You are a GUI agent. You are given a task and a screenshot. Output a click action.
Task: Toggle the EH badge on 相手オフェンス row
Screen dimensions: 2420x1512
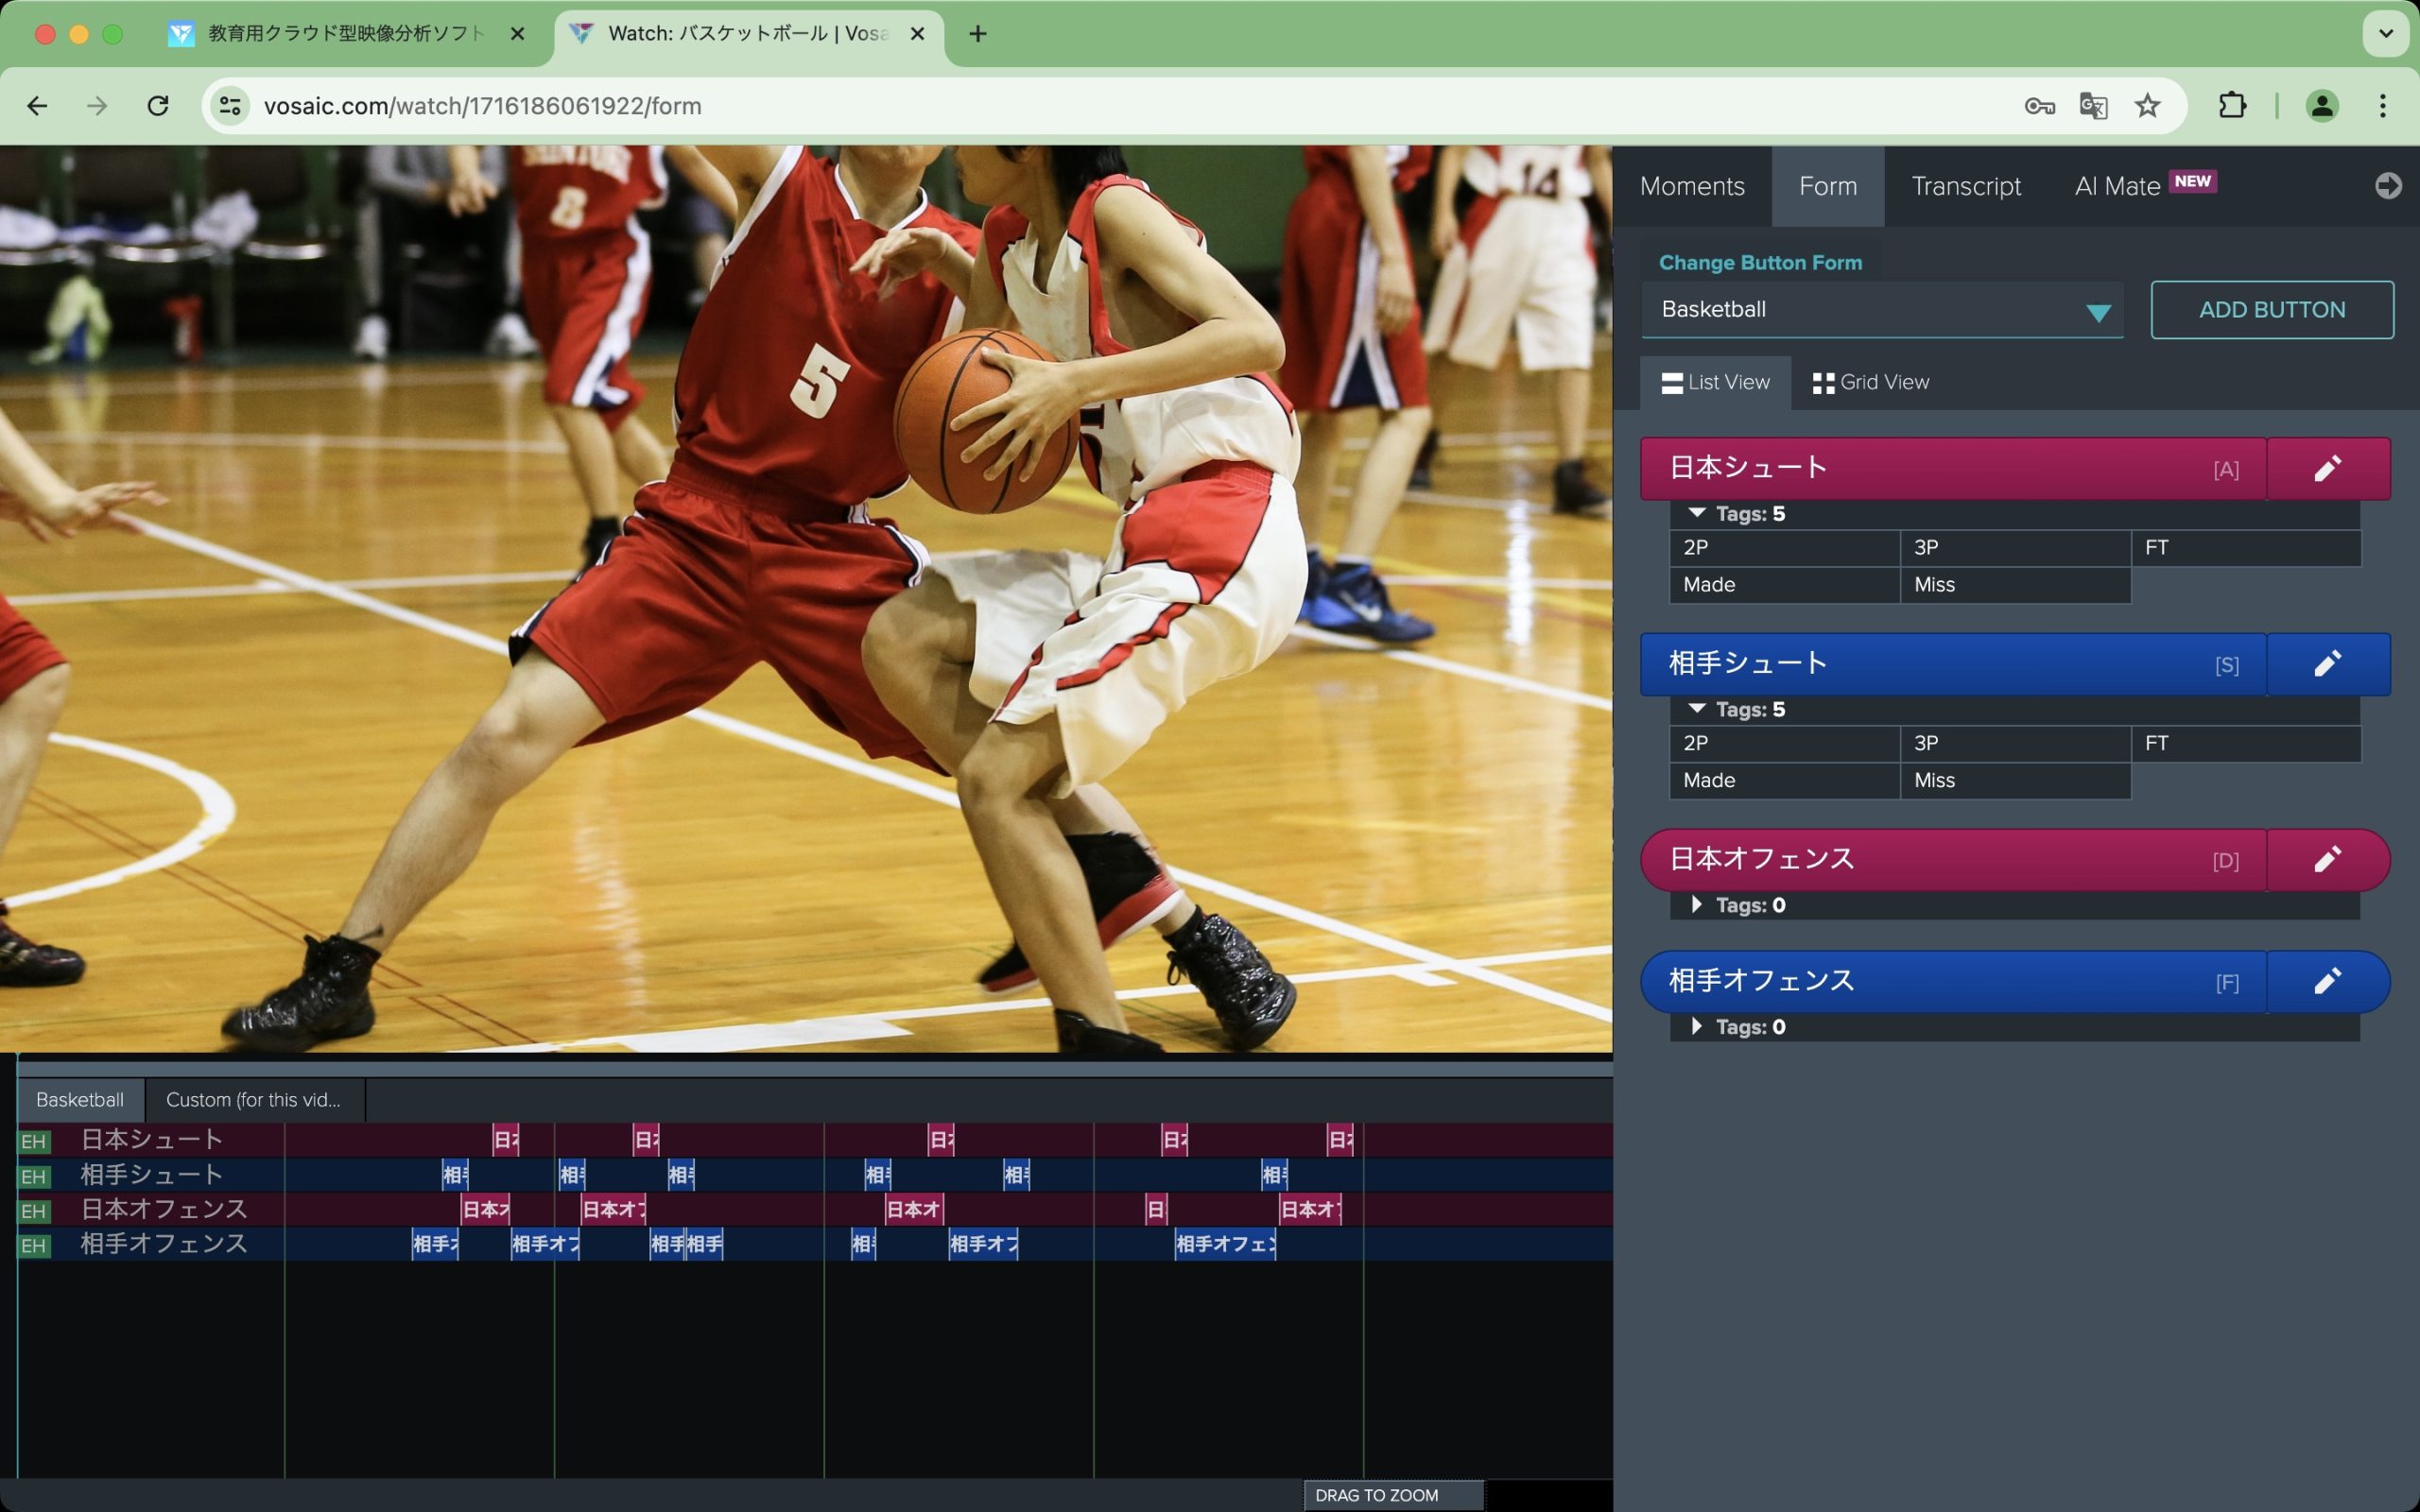[33, 1245]
